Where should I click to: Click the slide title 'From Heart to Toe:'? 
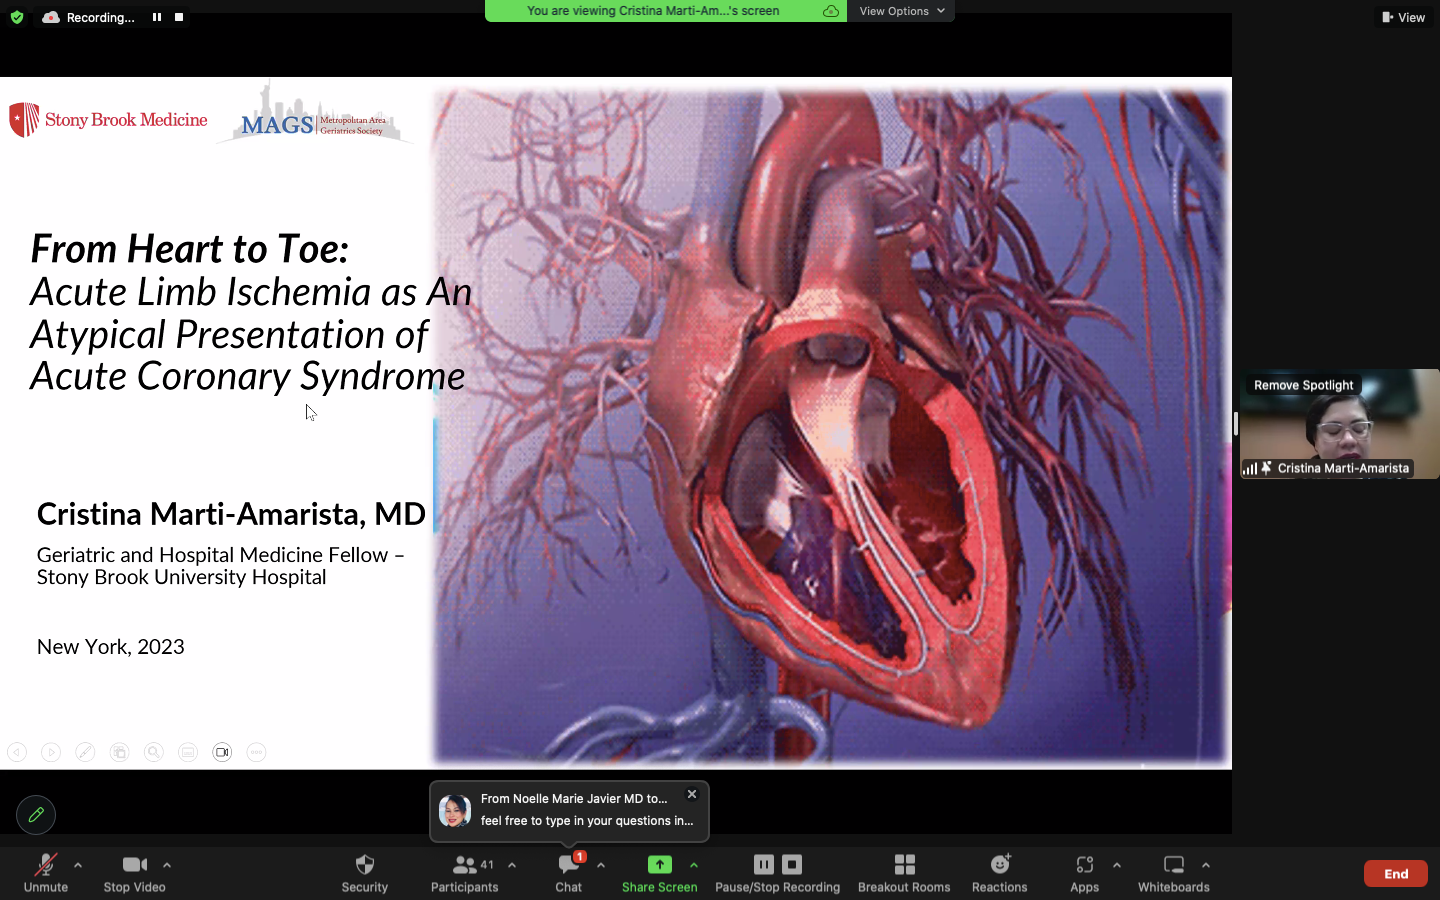click(190, 248)
